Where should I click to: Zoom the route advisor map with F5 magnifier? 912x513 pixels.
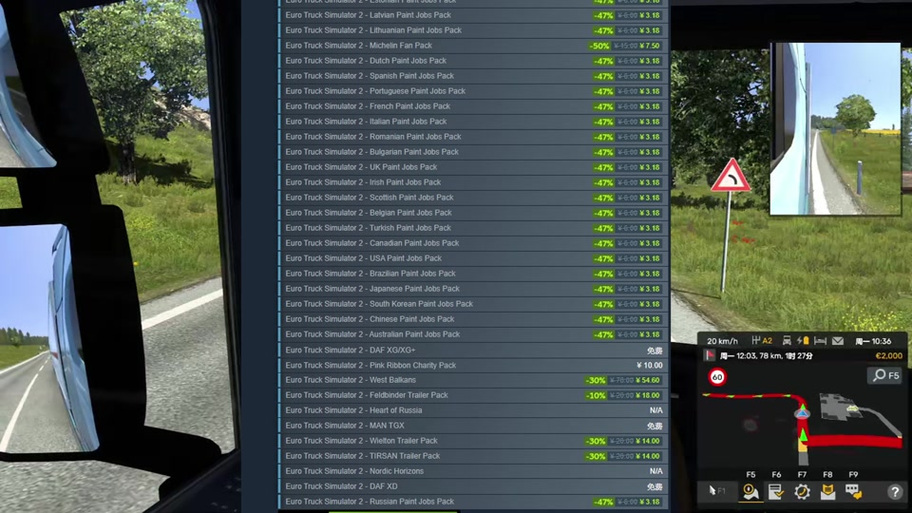[x=886, y=375]
